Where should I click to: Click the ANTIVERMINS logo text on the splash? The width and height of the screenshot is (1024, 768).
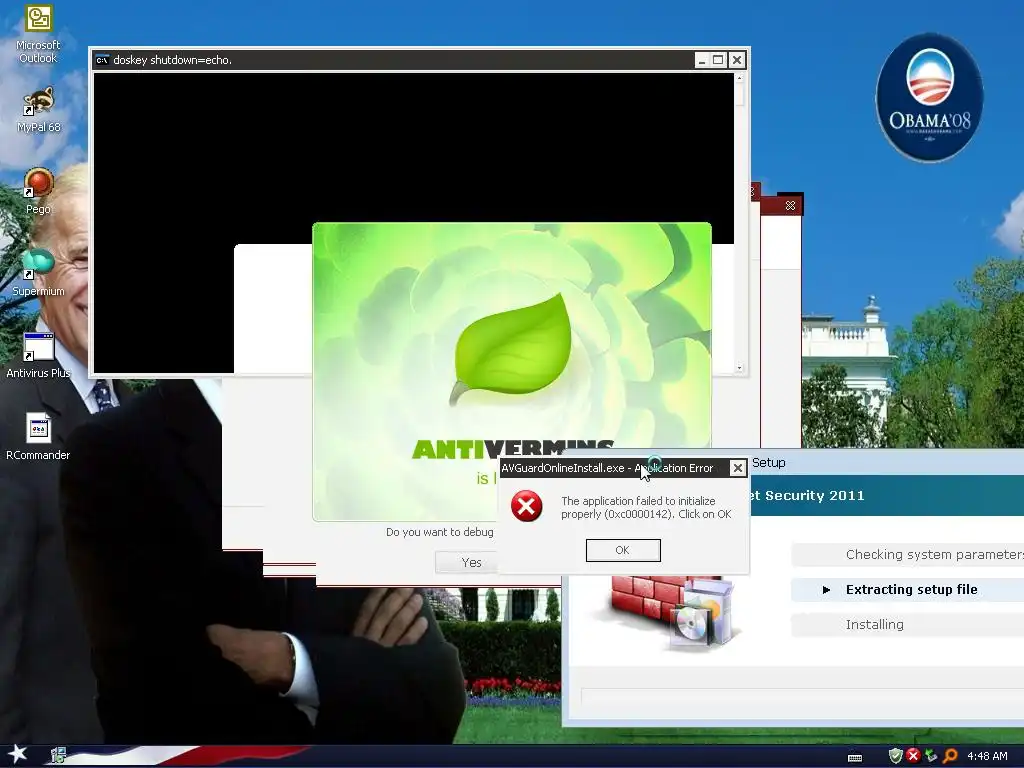pos(513,449)
